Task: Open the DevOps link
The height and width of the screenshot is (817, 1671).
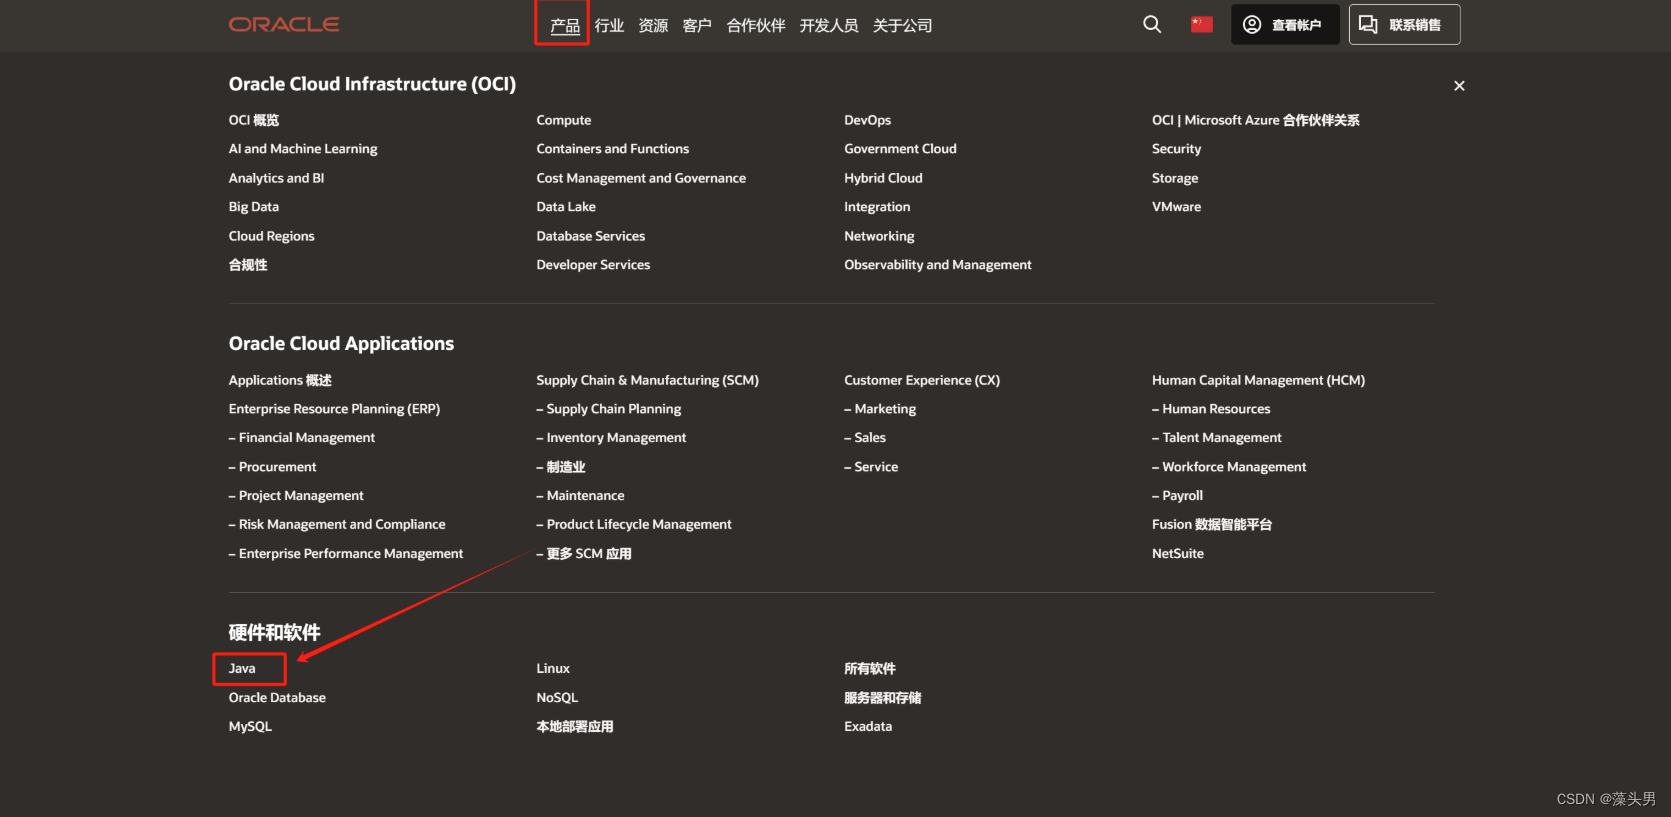Action: tap(868, 120)
